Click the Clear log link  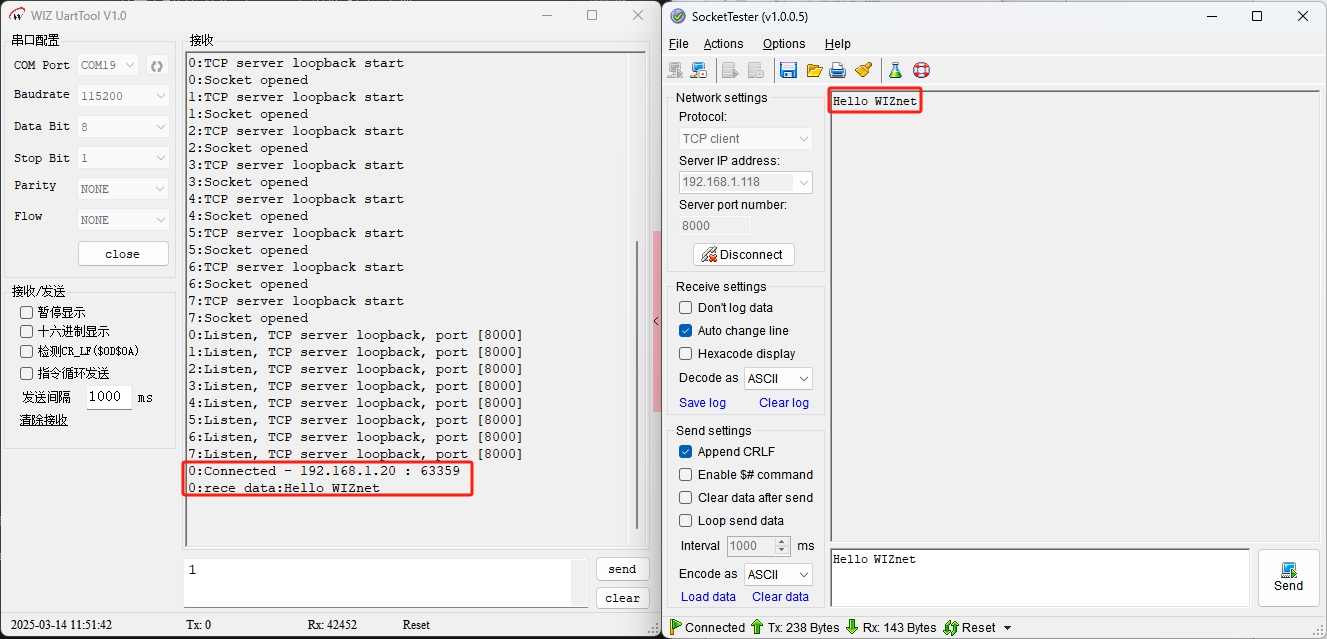click(783, 403)
